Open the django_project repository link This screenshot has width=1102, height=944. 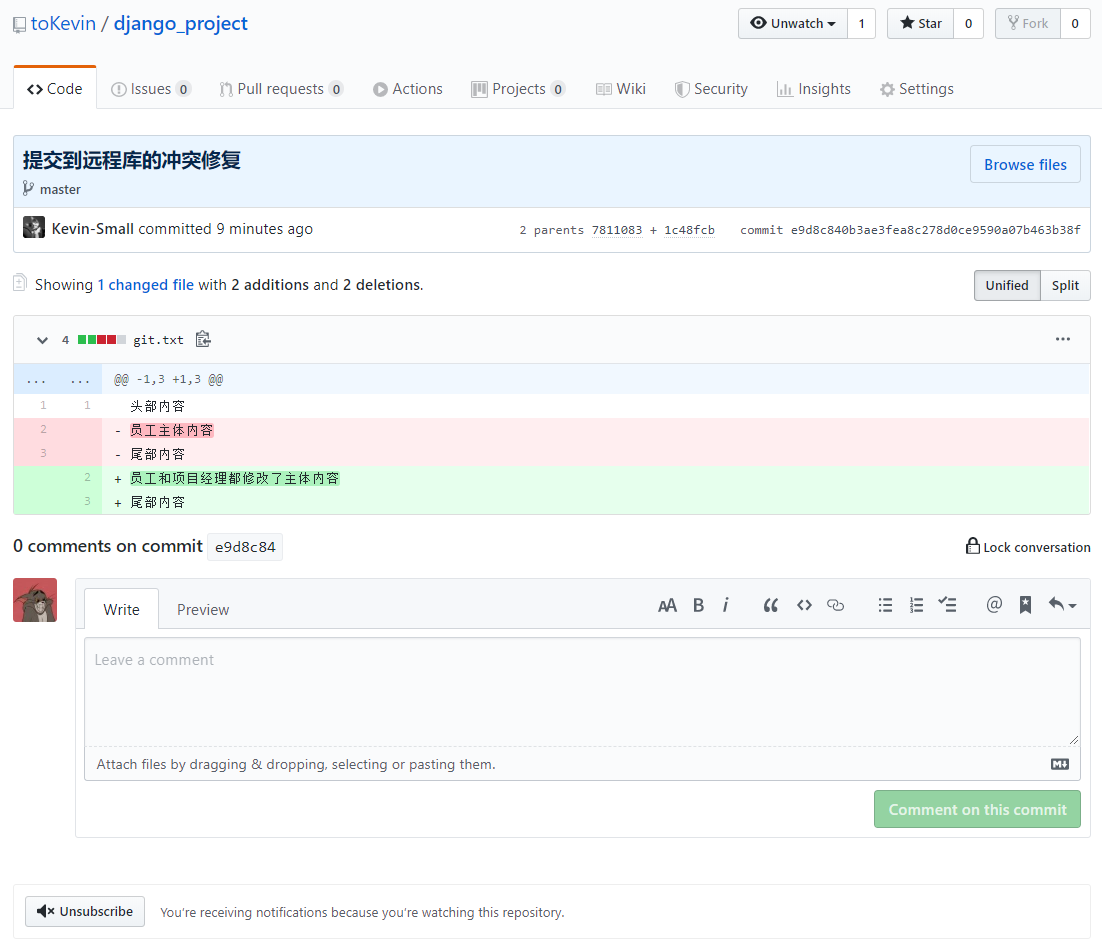(x=181, y=23)
